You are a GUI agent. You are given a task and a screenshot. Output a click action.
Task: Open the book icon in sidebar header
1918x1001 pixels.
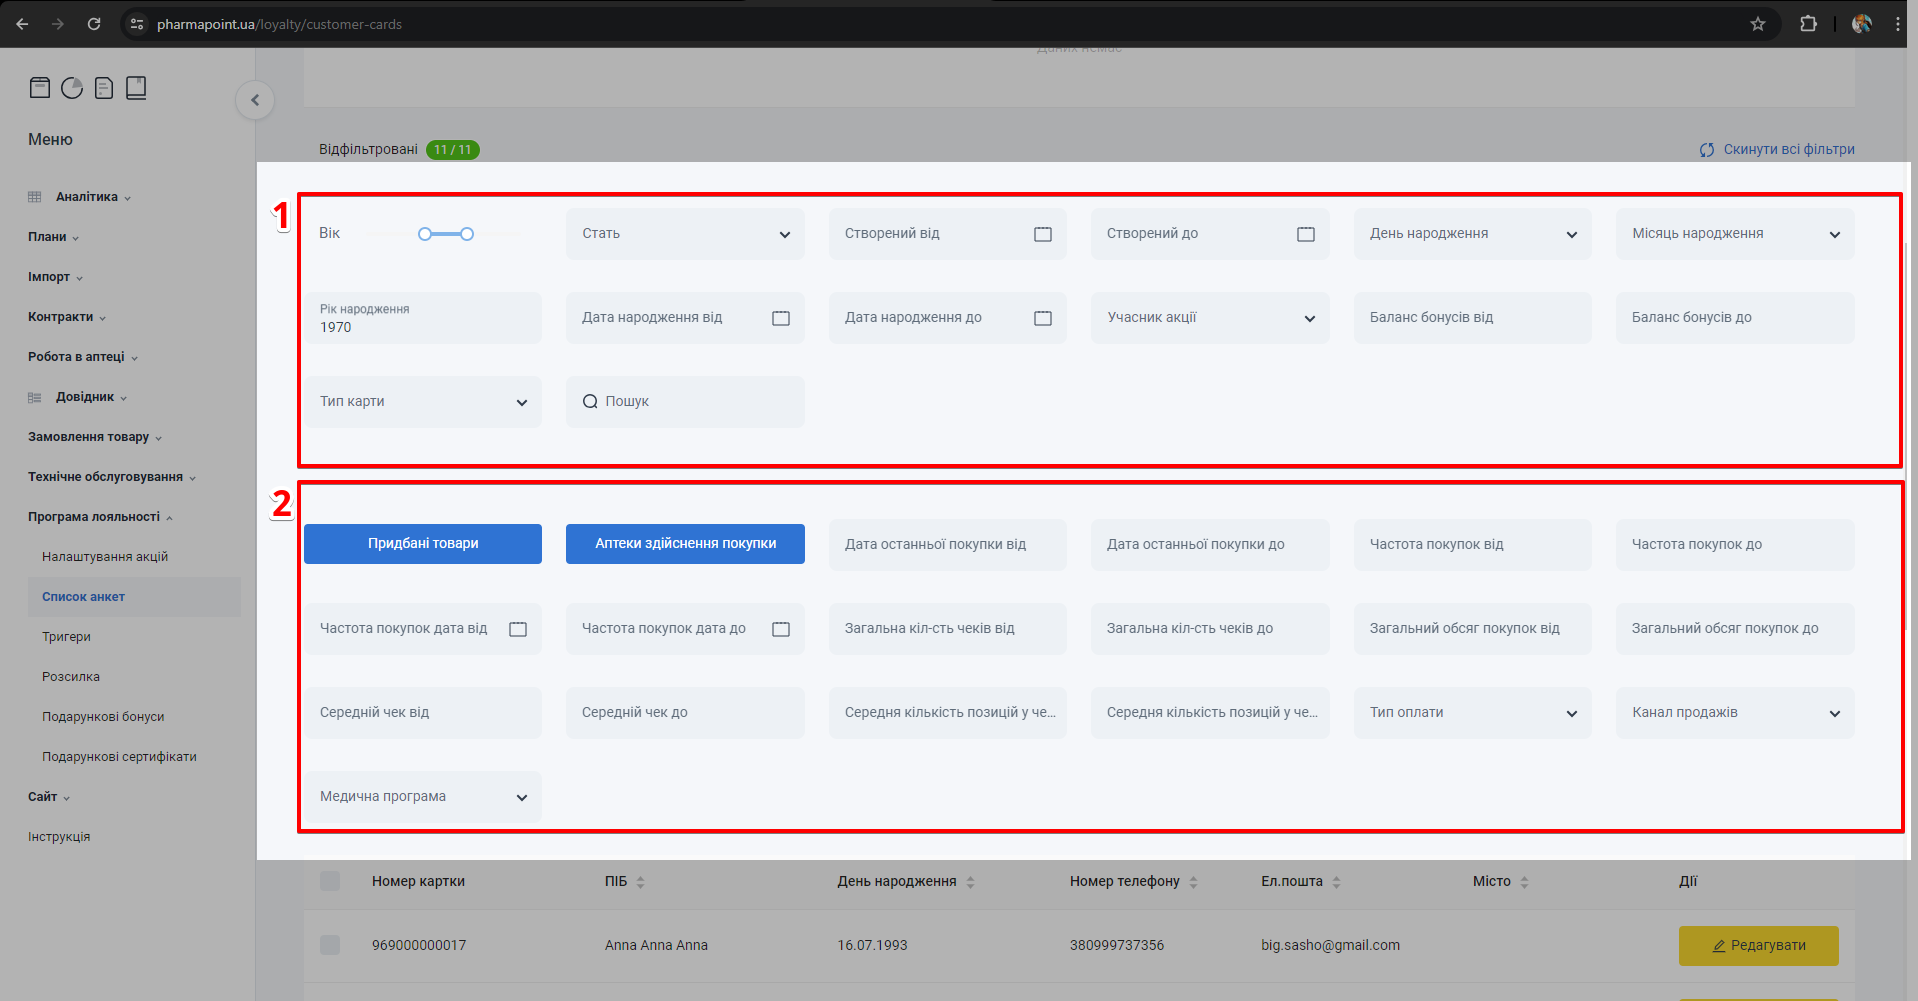tap(136, 88)
